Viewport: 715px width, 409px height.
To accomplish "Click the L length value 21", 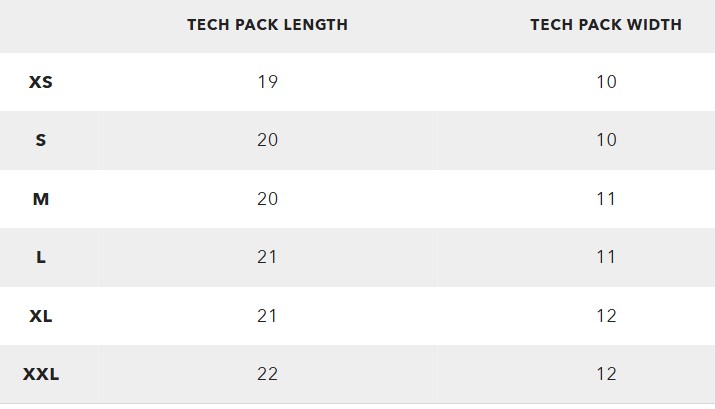I will click(x=267, y=257).
